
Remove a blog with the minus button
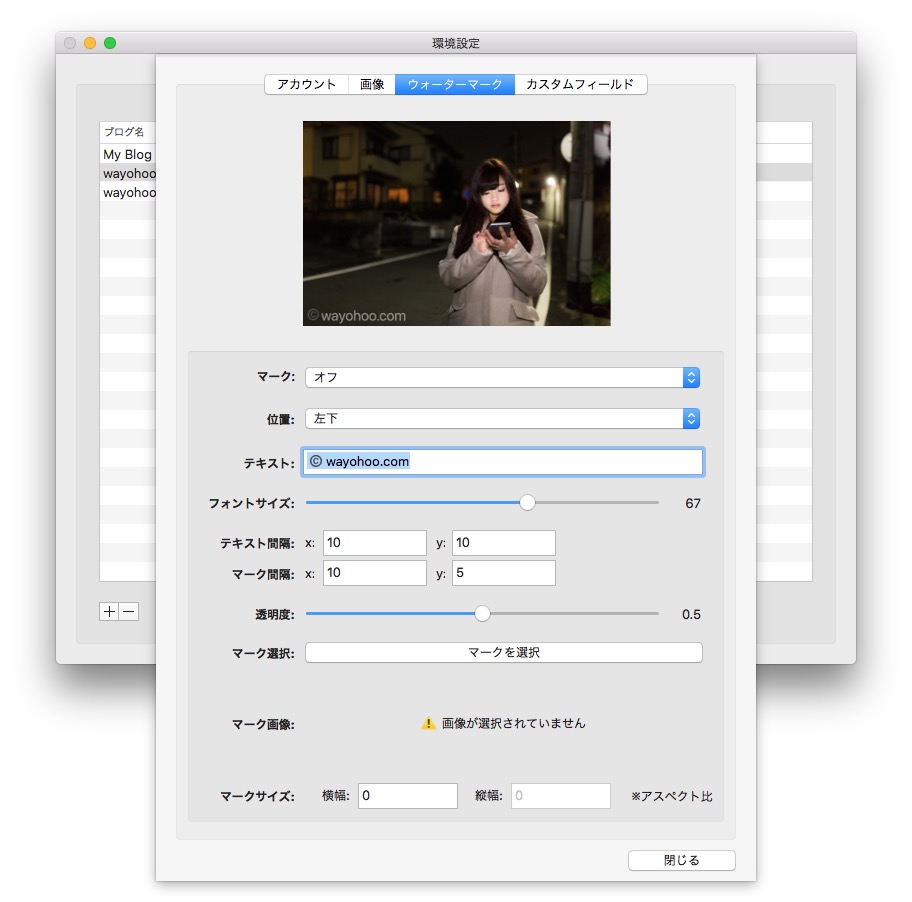129,611
